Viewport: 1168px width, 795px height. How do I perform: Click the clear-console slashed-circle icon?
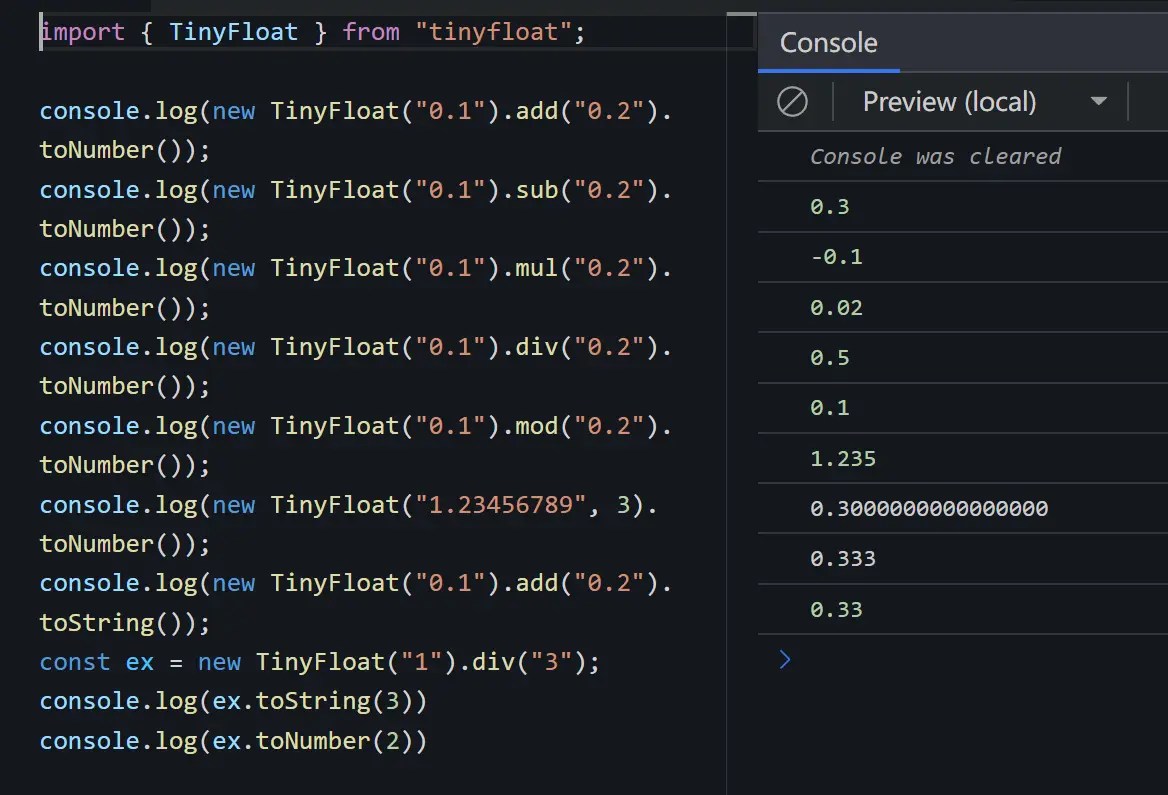(x=793, y=101)
